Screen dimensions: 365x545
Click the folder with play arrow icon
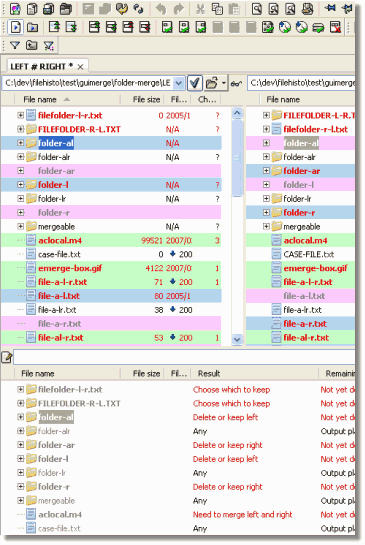click(x=32, y=27)
